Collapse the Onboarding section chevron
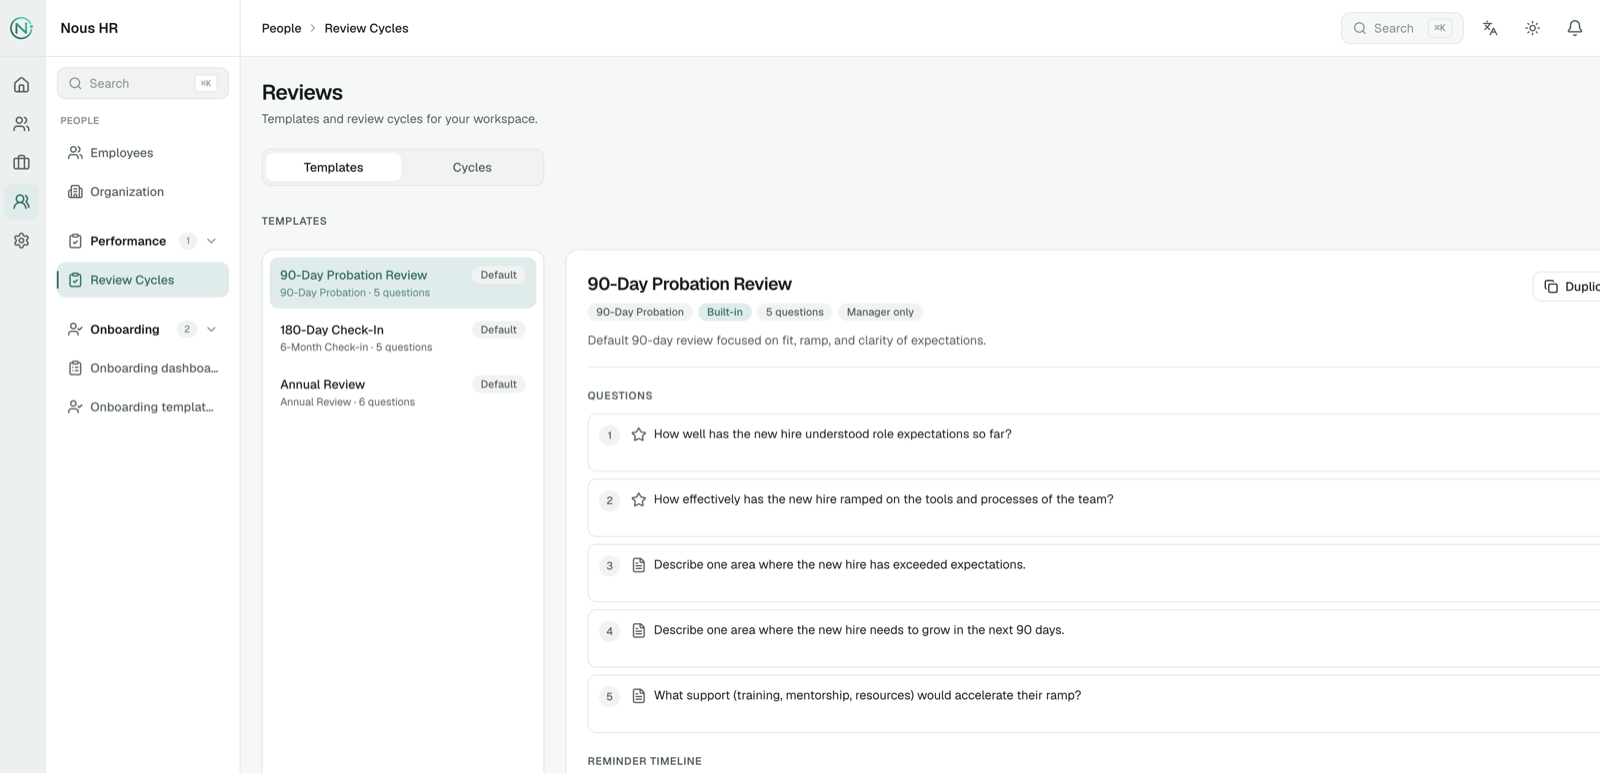The image size is (1600, 773). [x=211, y=329]
